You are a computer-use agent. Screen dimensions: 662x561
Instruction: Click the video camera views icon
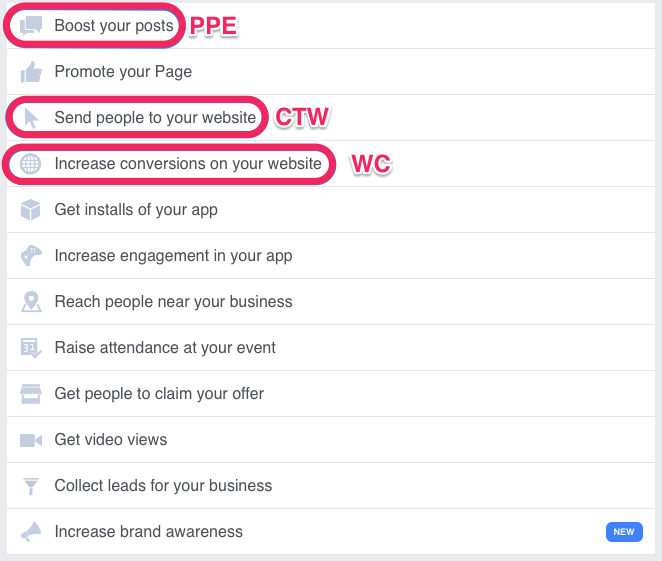click(31, 440)
